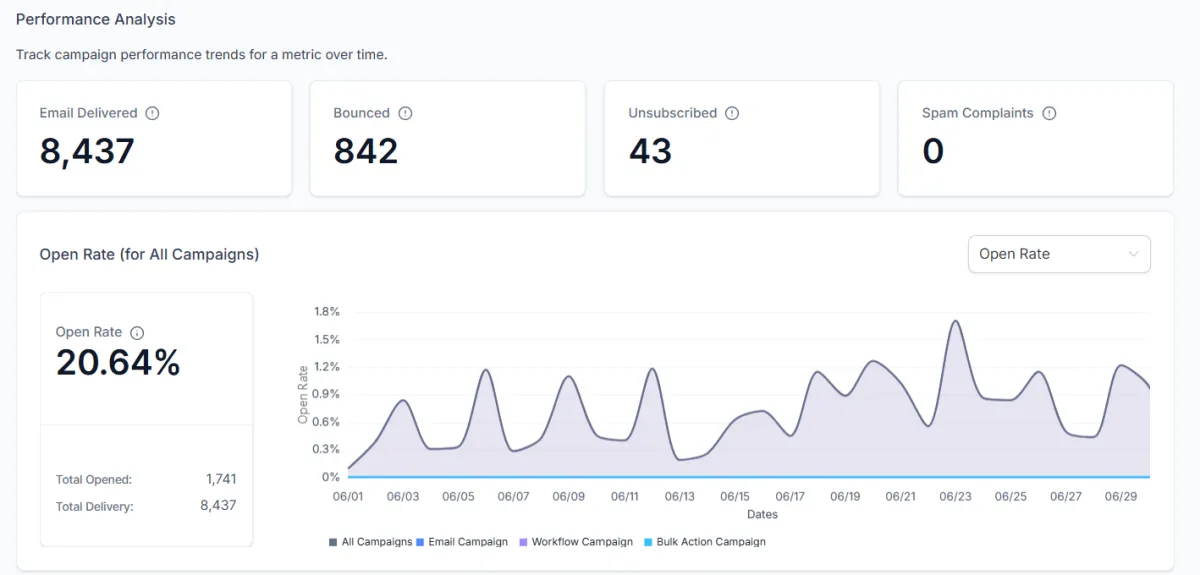
Task: Select the Bounced 842 stat card
Action: 447,138
